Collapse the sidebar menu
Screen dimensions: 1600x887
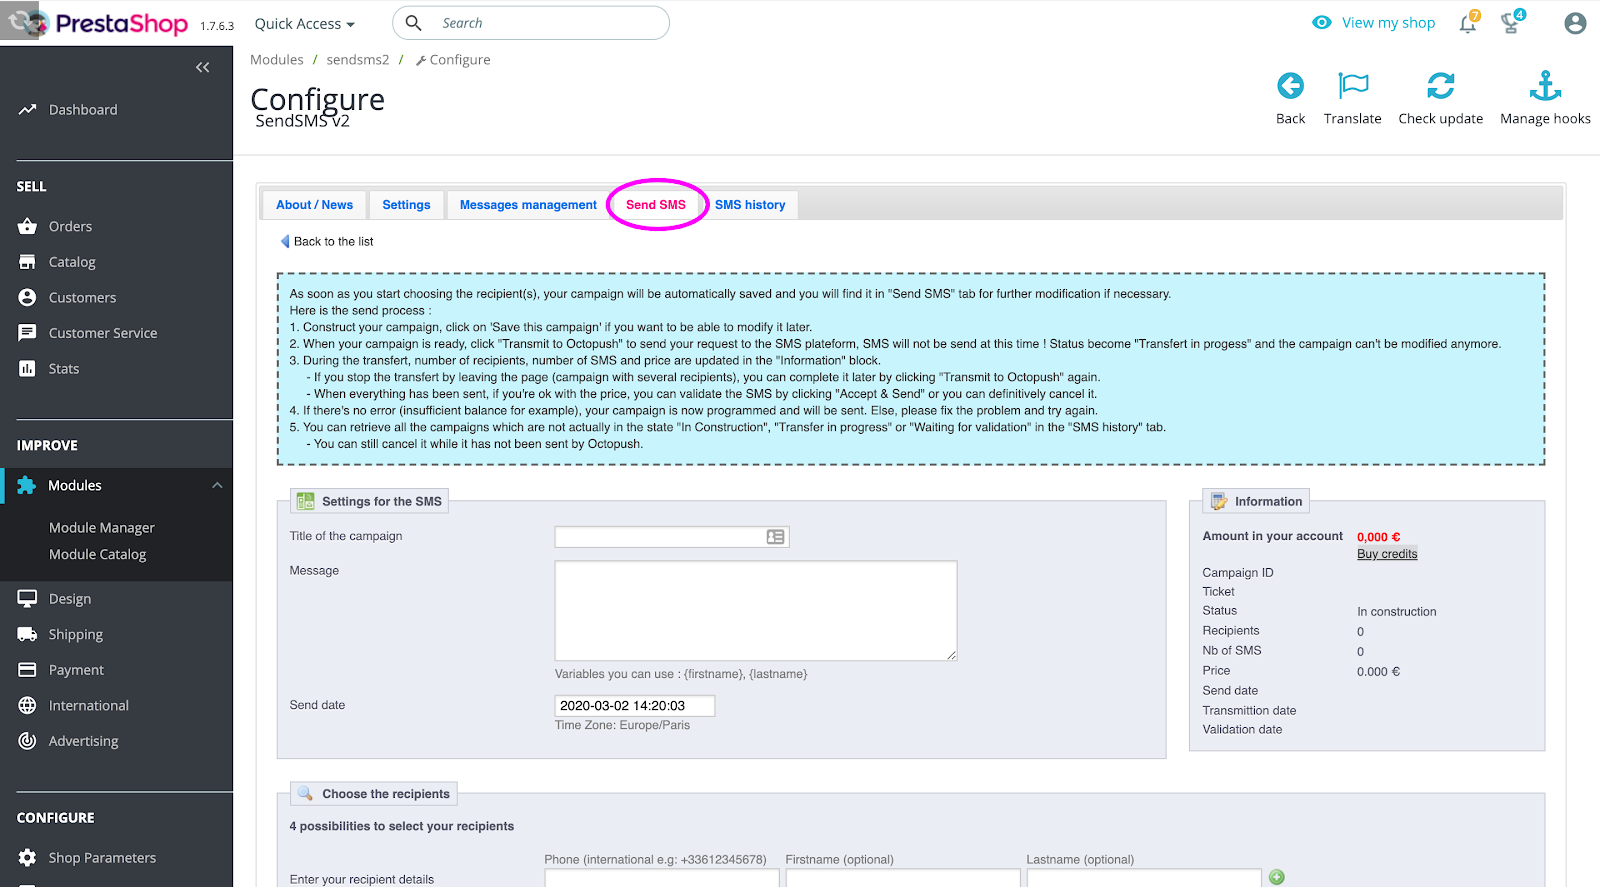pos(203,67)
